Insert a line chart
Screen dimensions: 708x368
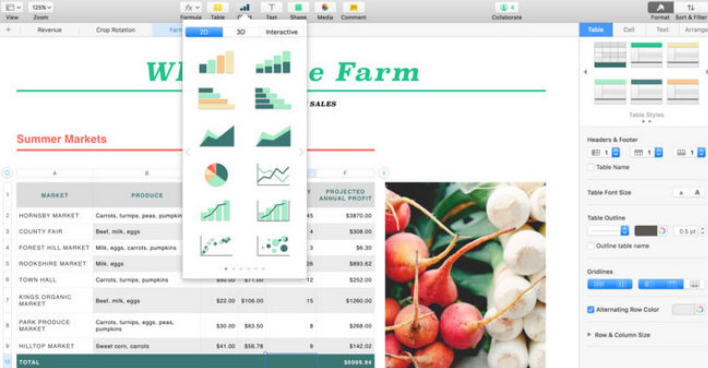[273, 175]
